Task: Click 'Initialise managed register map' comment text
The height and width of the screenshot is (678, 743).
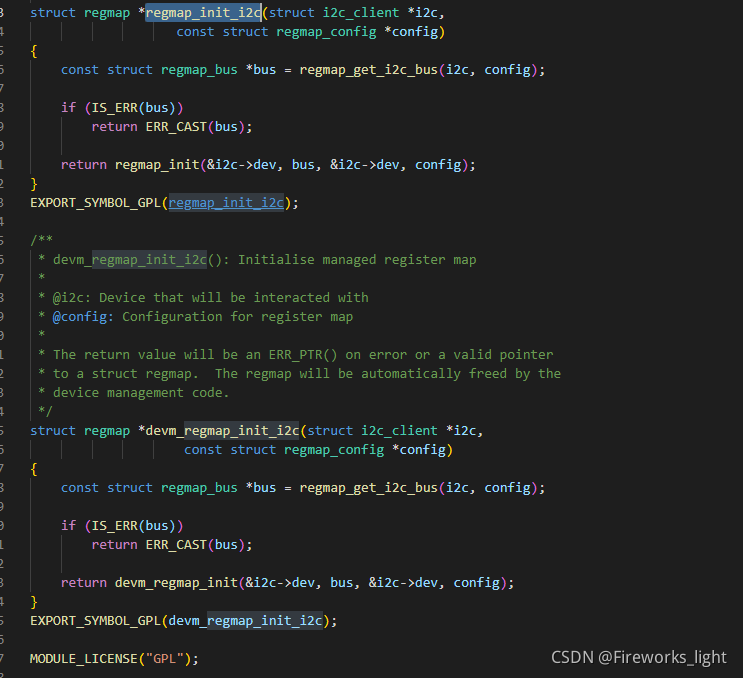Action: (x=357, y=260)
